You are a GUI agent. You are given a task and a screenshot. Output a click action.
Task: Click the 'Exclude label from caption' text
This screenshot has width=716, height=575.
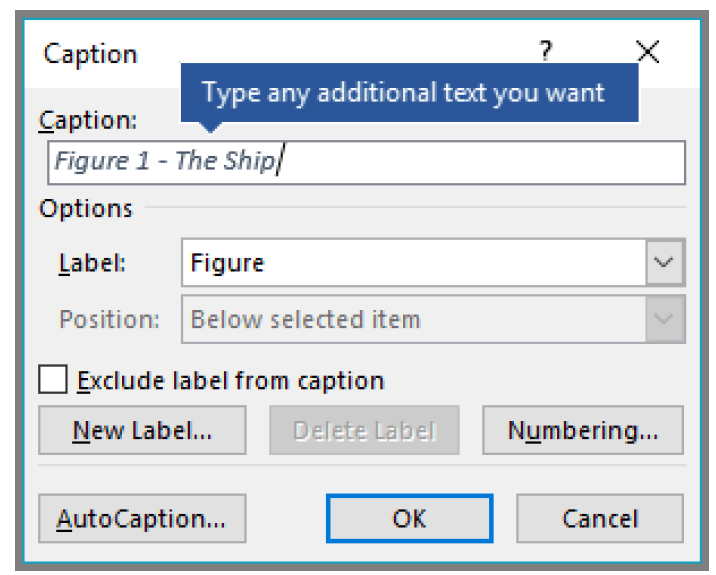point(231,380)
